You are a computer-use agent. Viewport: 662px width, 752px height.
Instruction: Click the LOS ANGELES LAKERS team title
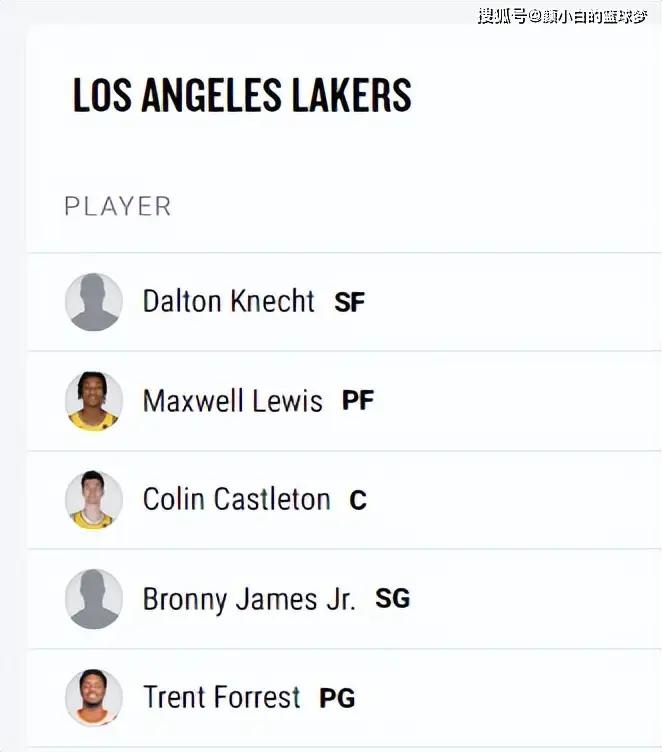pos(242,96)
